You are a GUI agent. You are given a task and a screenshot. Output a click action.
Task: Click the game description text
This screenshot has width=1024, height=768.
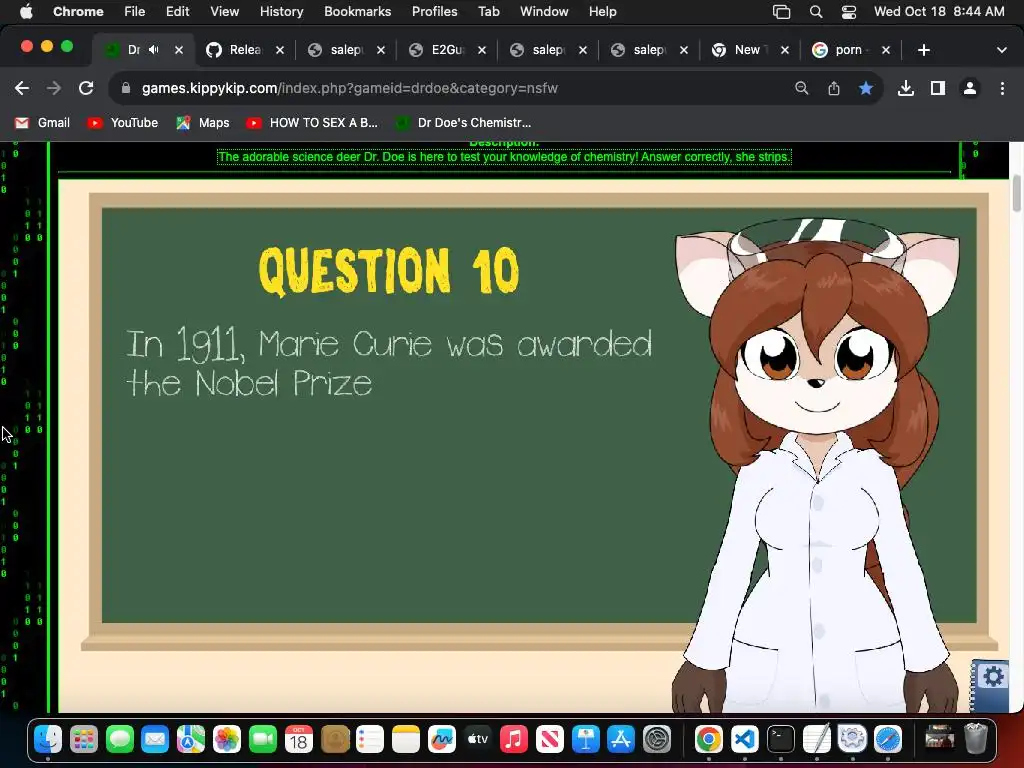[x=504, y=157]
